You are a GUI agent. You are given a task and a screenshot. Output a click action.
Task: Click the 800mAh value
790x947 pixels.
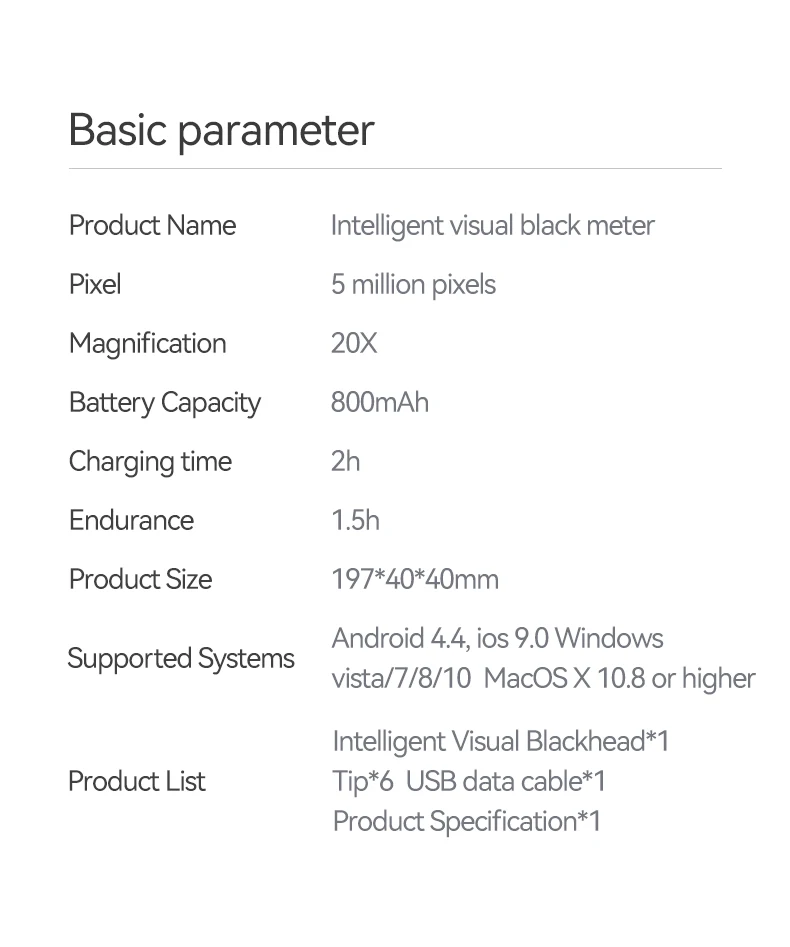pyautogui.click(x=380, y=402)
